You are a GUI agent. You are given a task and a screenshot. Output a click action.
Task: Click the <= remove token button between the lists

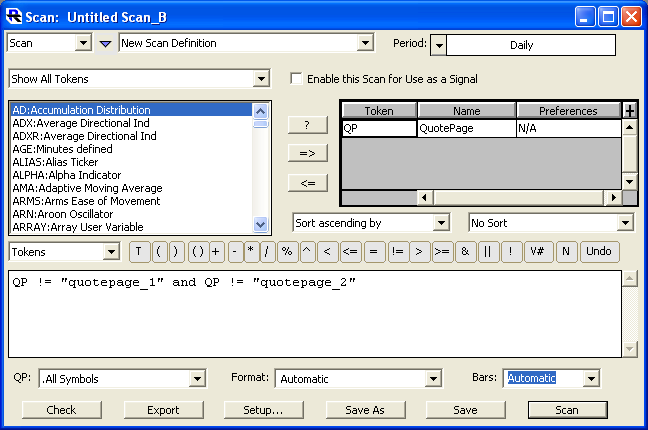click(308, 183)
